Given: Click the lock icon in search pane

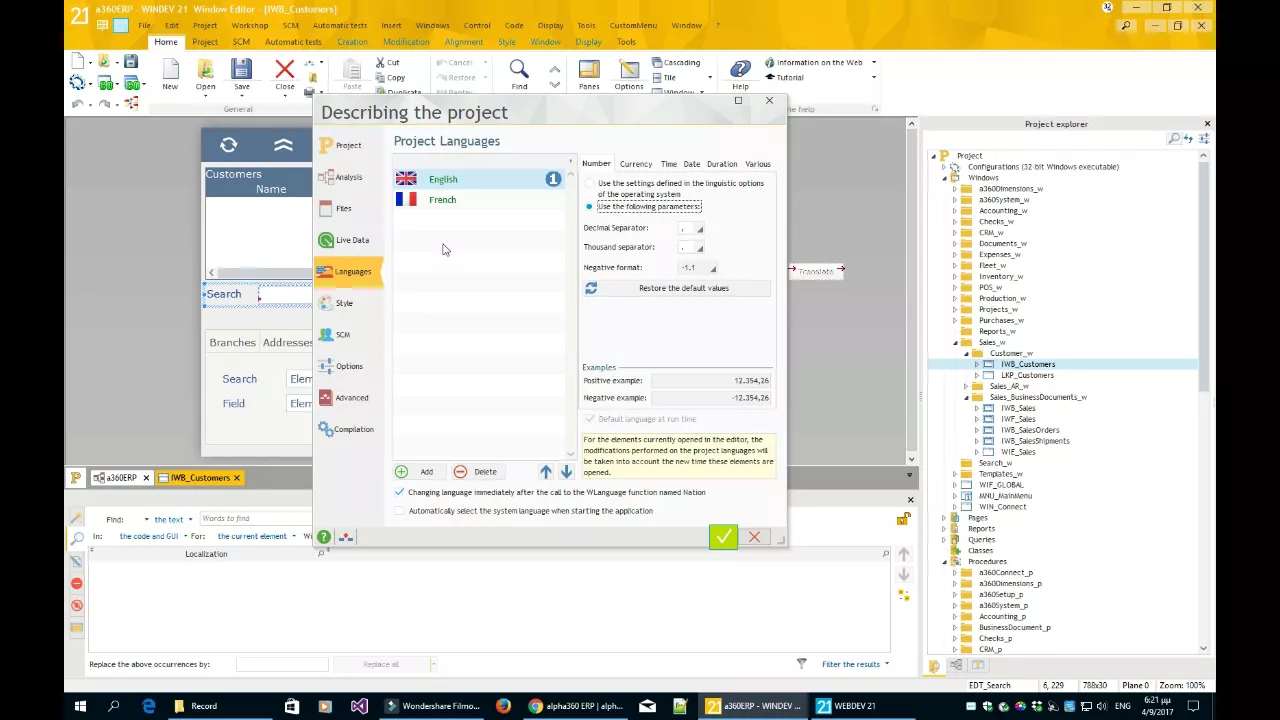Looking at the screenshot, I should 903,519.
